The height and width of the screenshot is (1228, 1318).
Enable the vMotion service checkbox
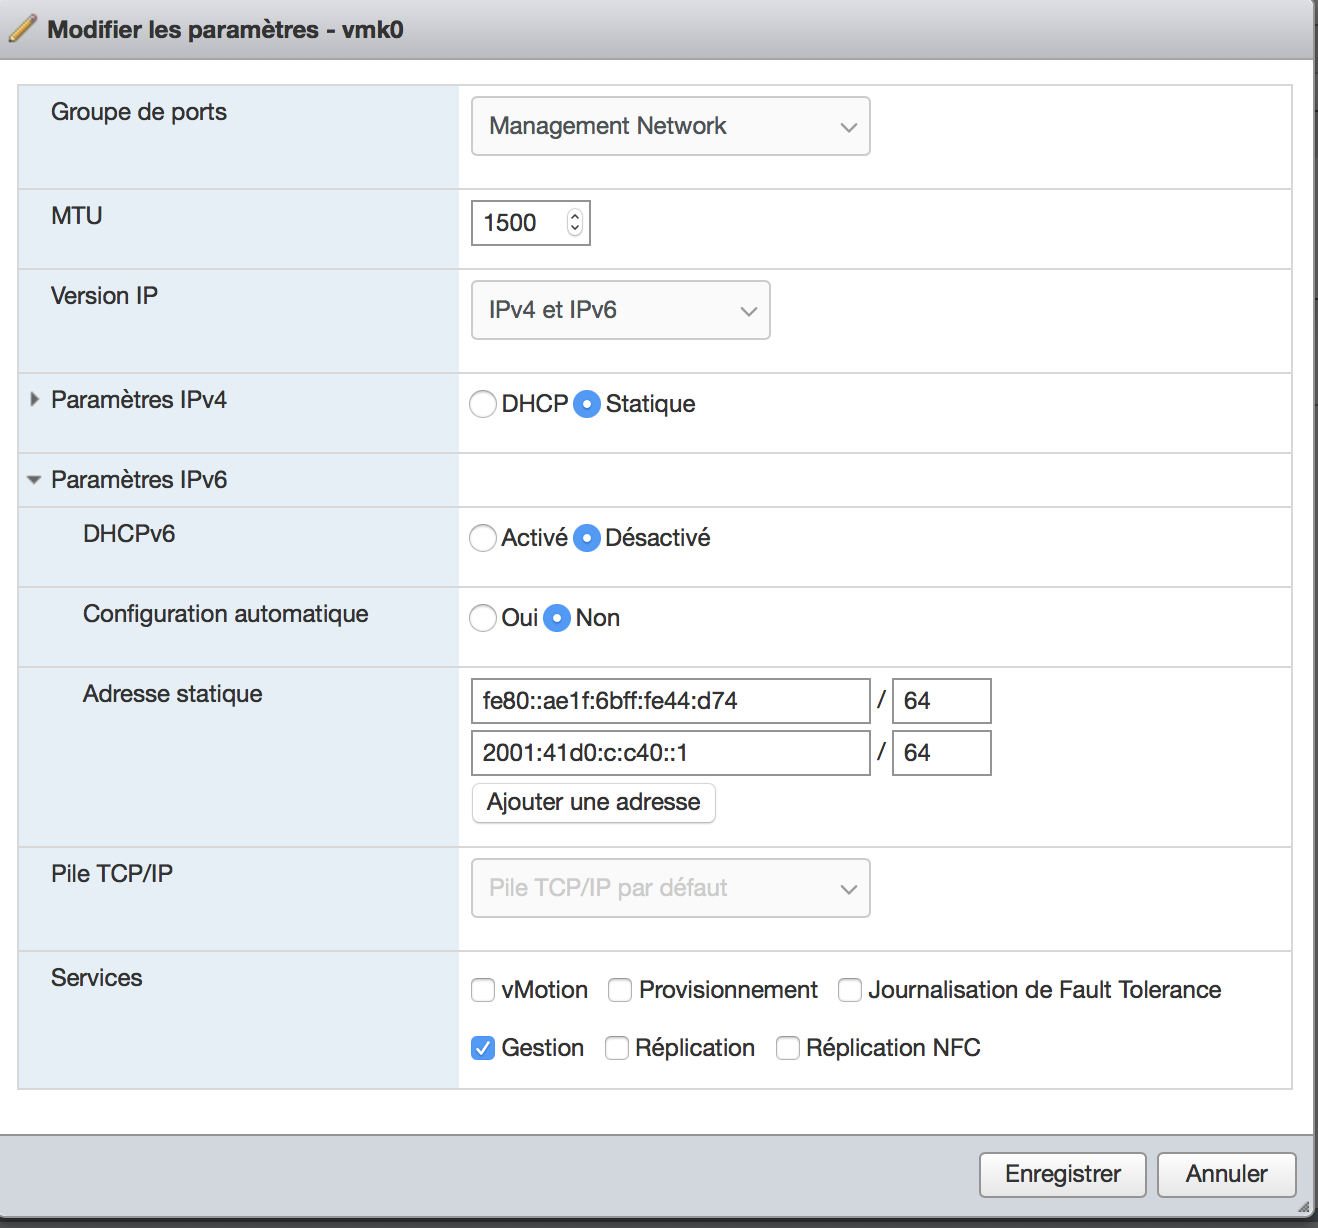coord(483,990)
